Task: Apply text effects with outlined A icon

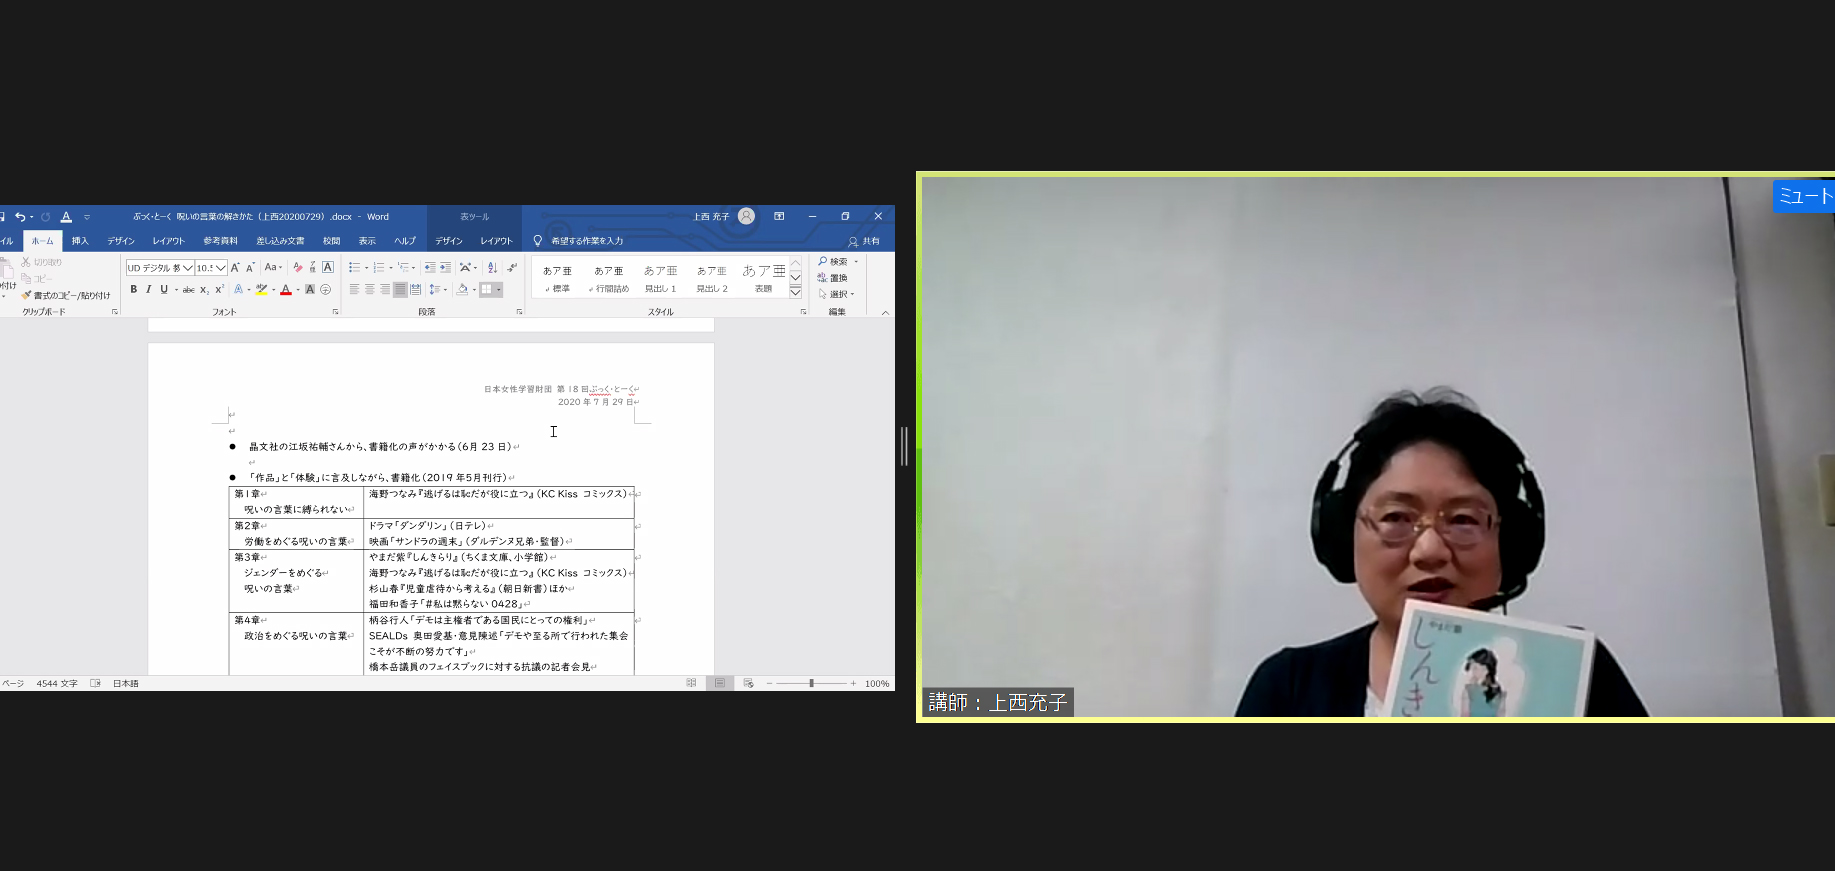Action: pos(238,289)
